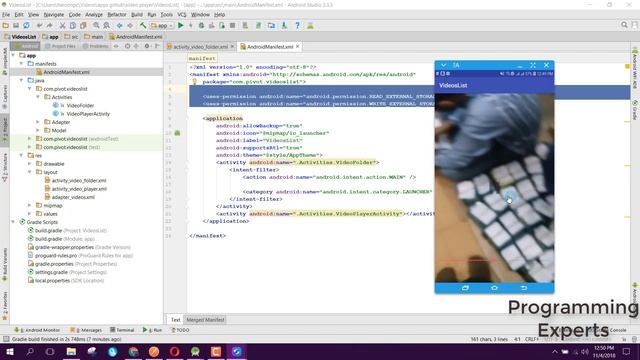Click the Paste icon in toolbar

point(83,25)
